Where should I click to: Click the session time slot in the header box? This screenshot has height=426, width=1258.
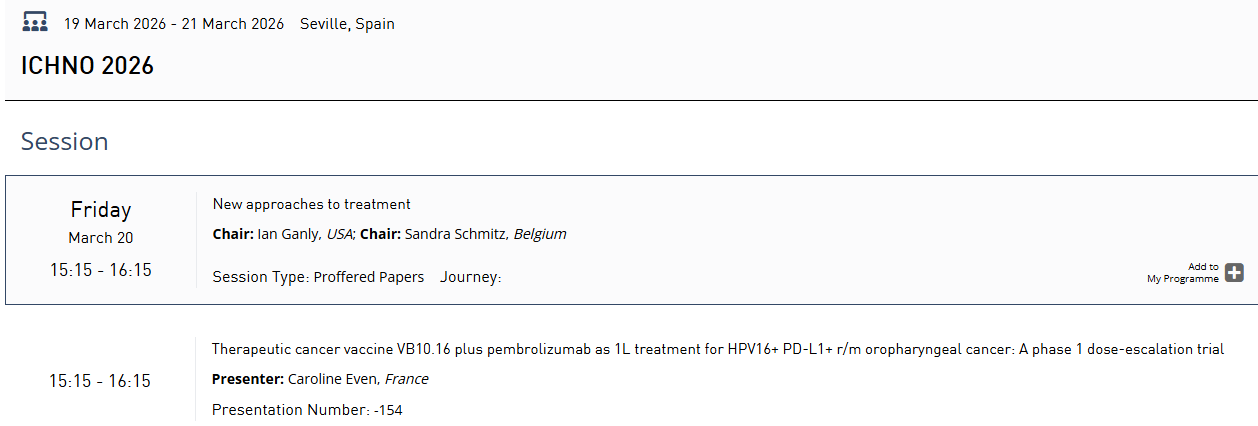tap(101, 270)
